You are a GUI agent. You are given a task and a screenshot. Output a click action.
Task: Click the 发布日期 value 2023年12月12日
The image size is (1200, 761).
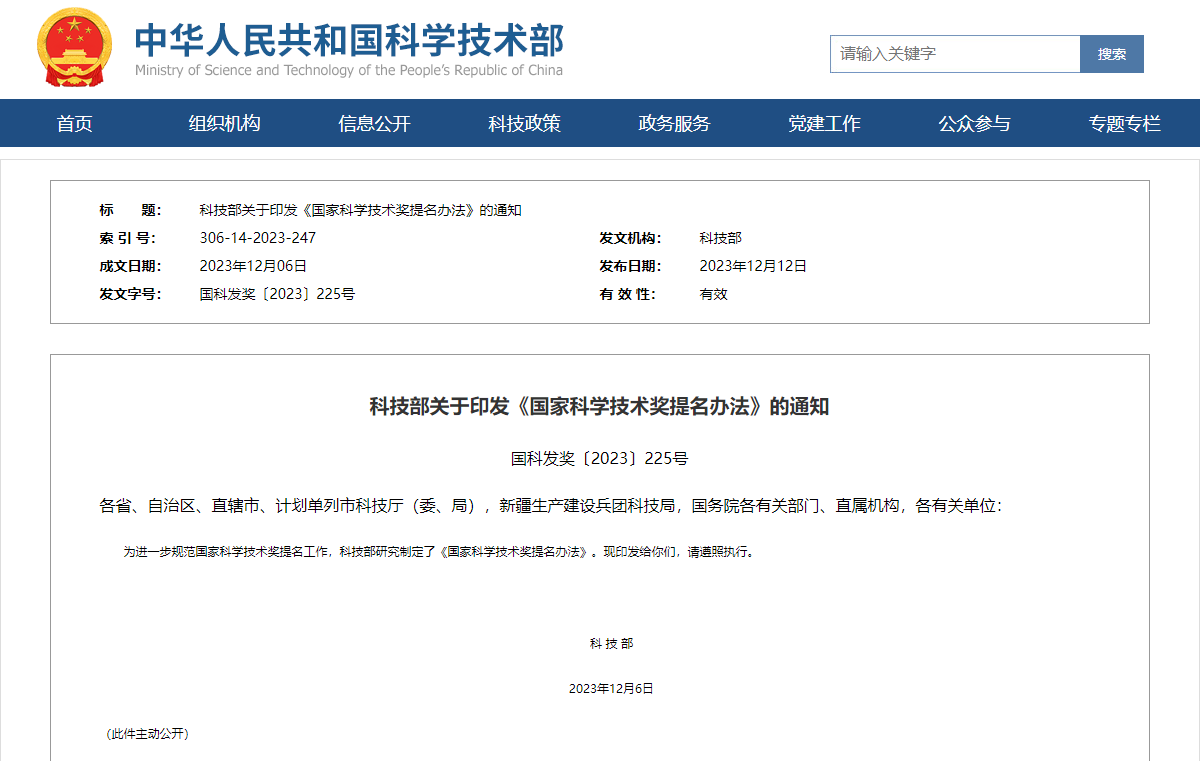753,266
